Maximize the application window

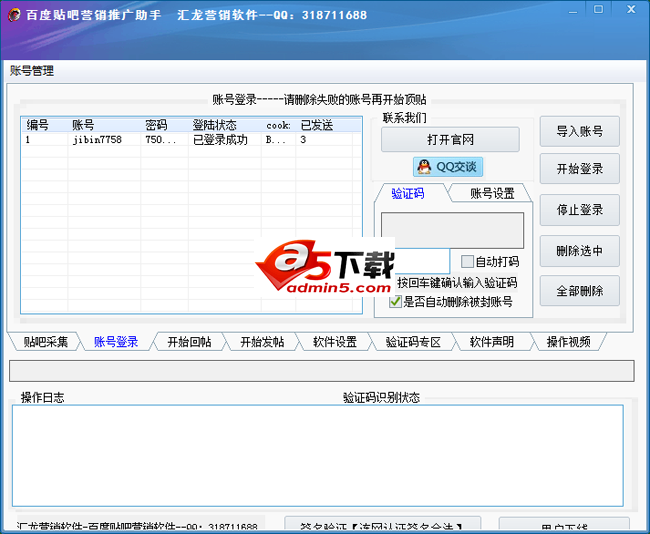click(x=598, y=9)
